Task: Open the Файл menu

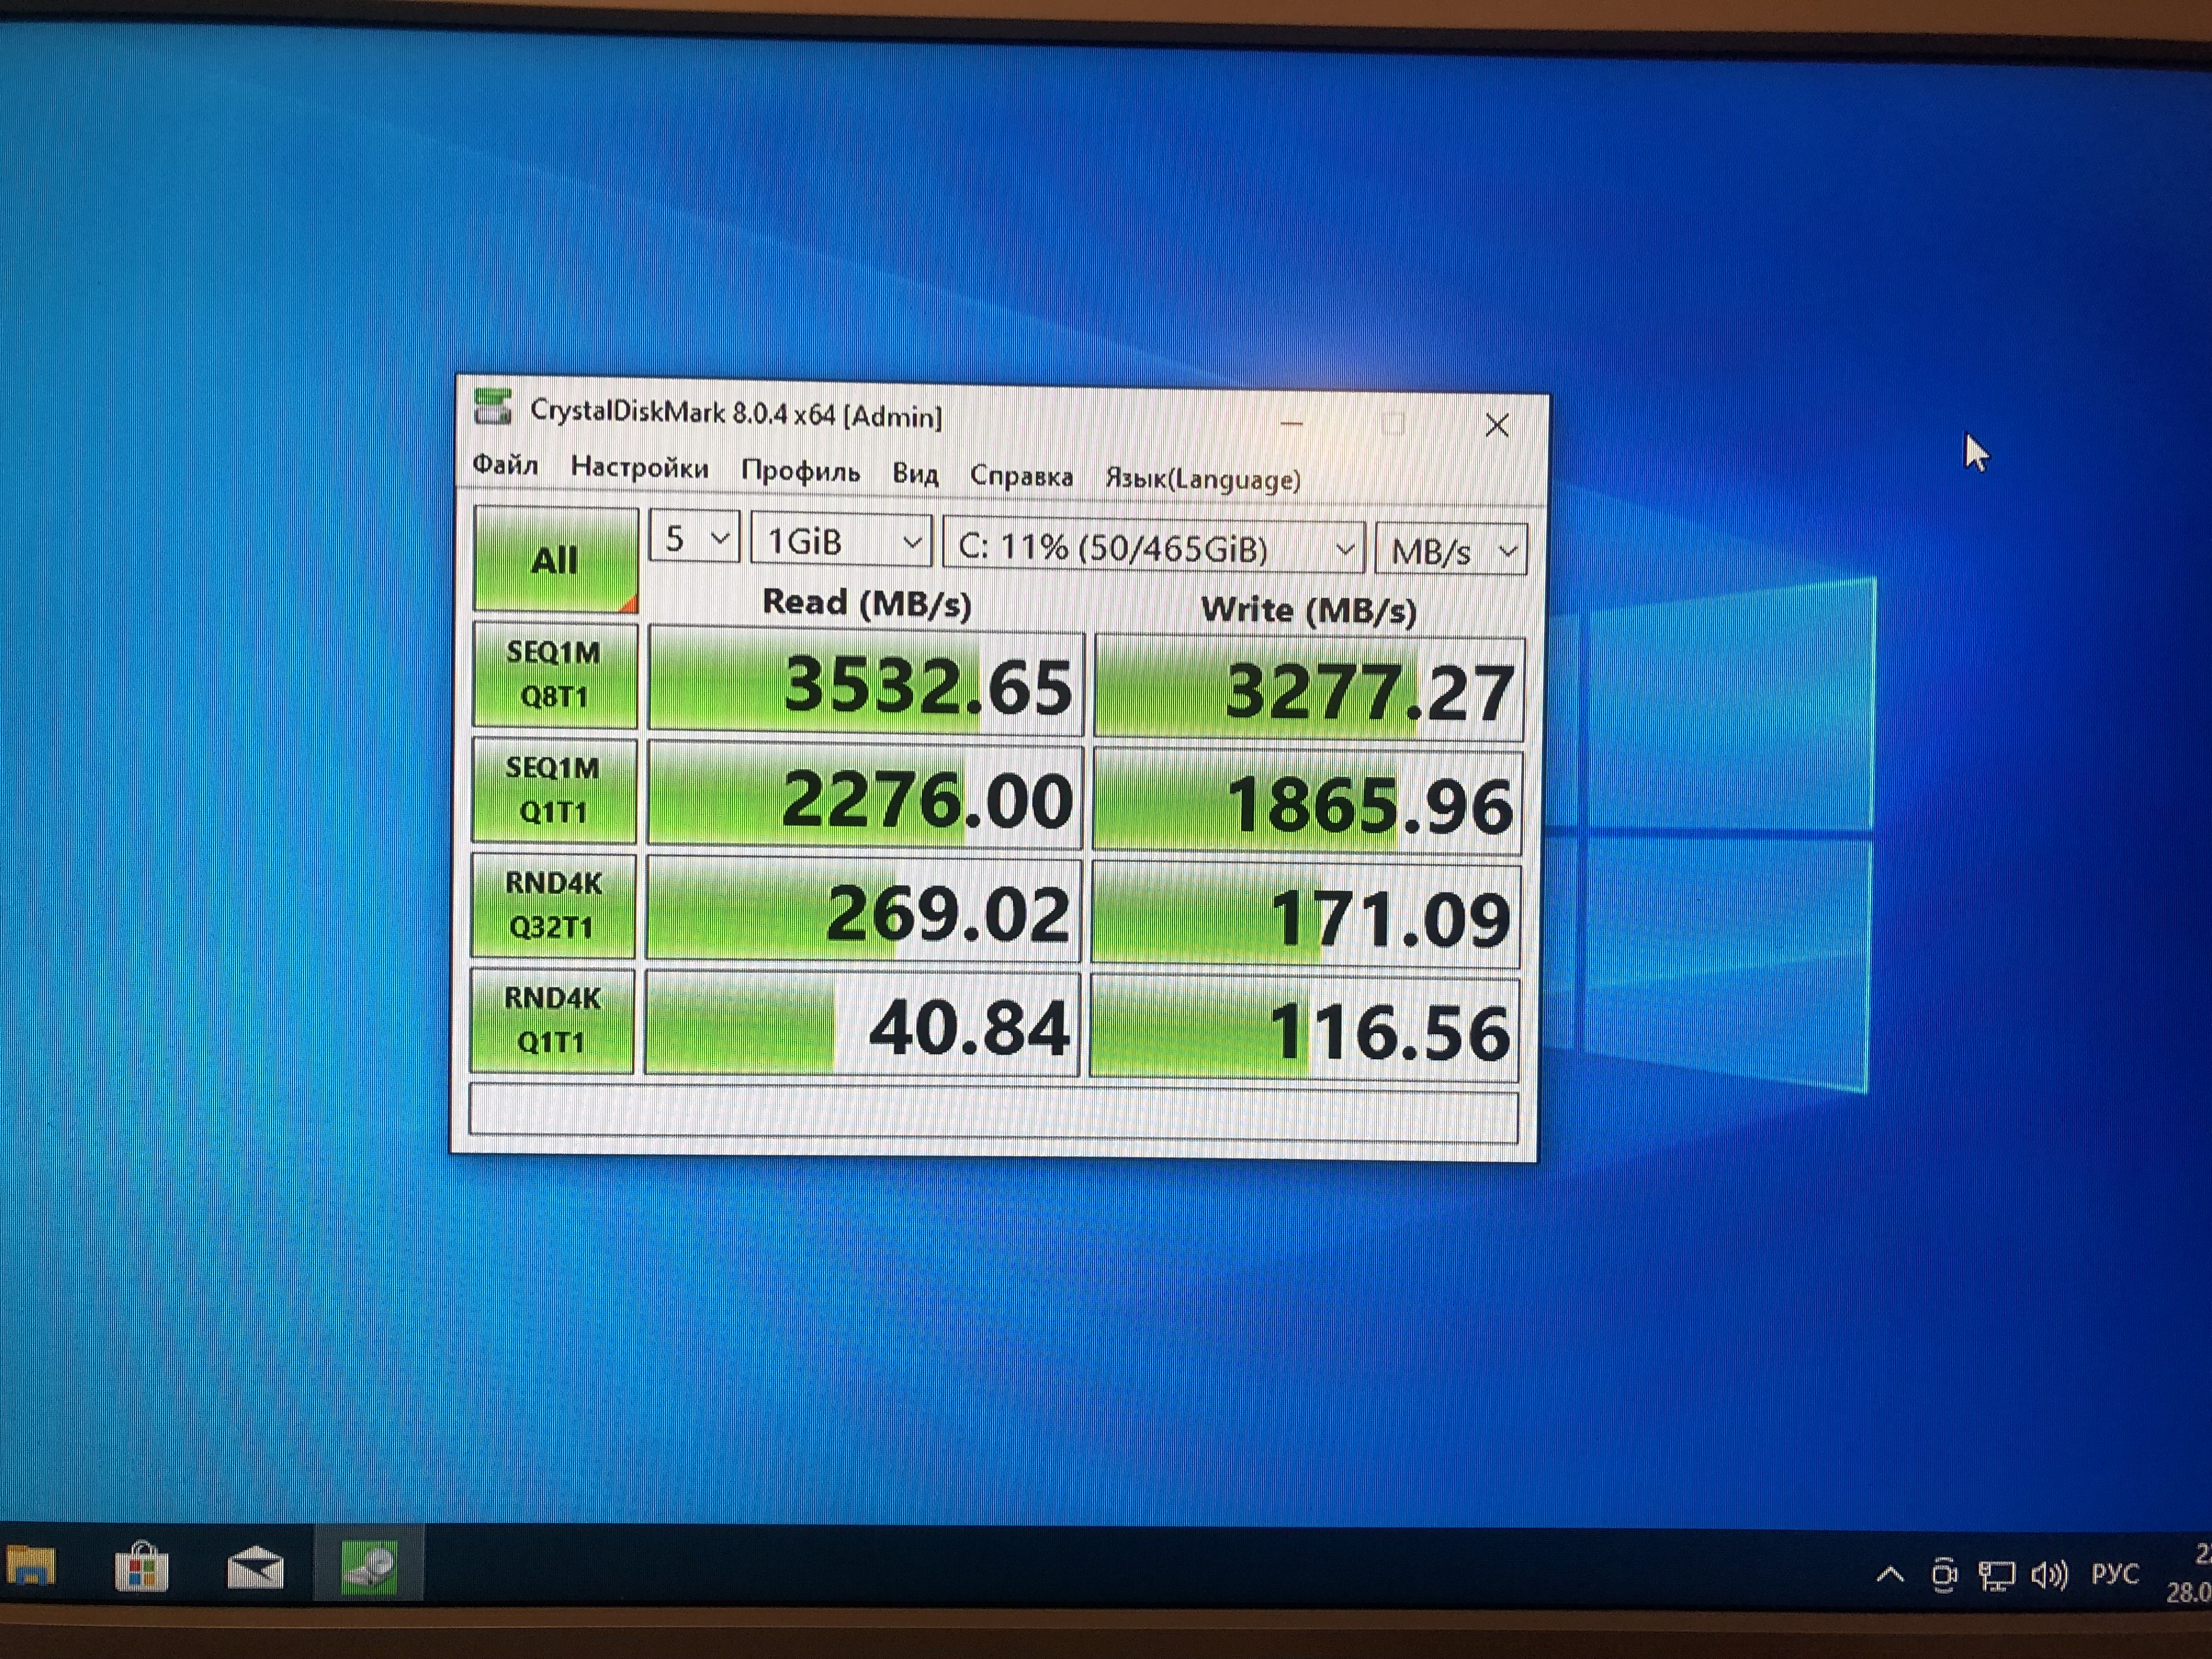Action: pyautogui.click(x=505, y=465)
